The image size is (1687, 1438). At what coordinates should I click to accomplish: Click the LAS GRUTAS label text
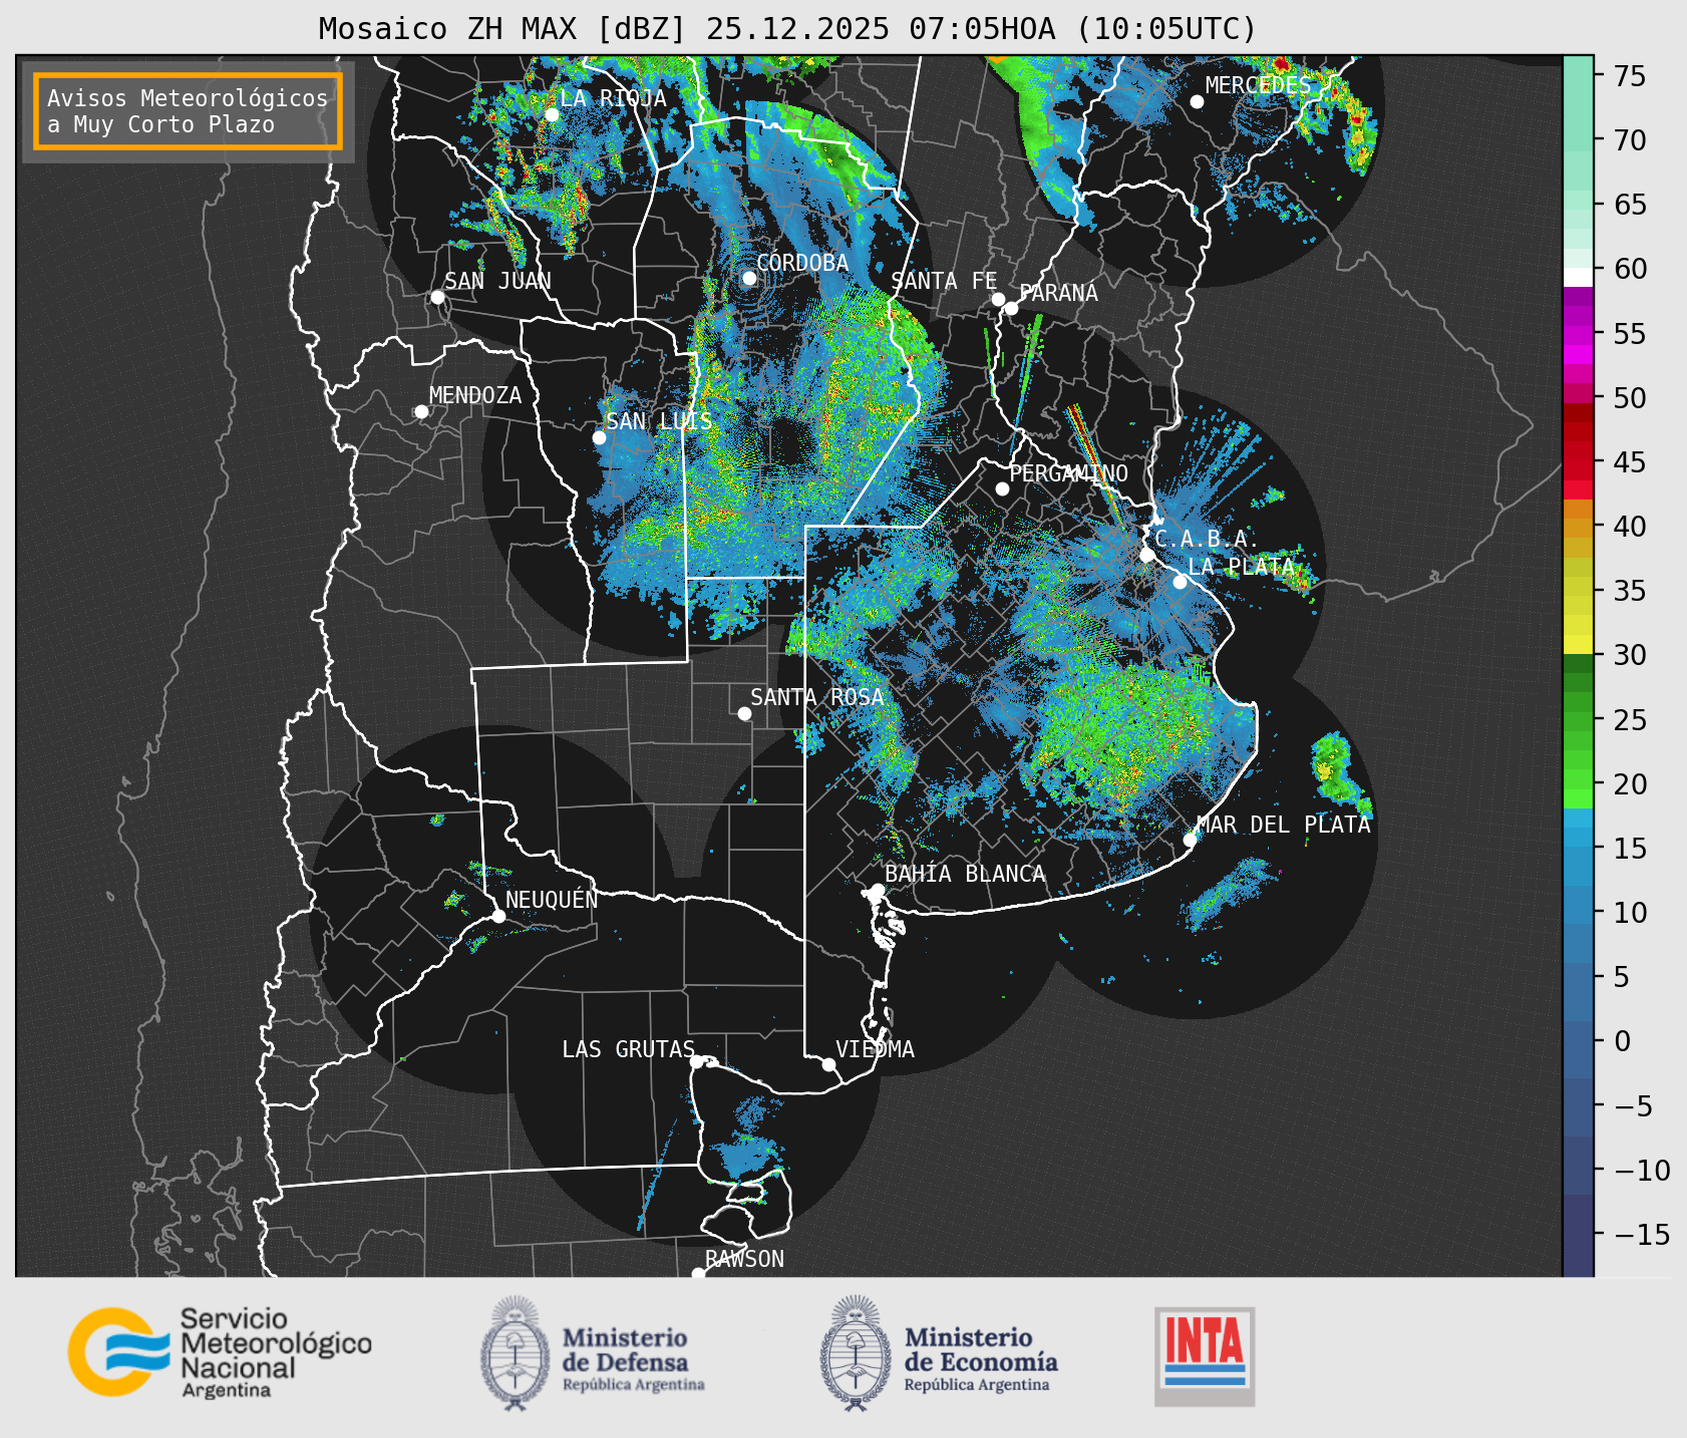pos(628,1049)
